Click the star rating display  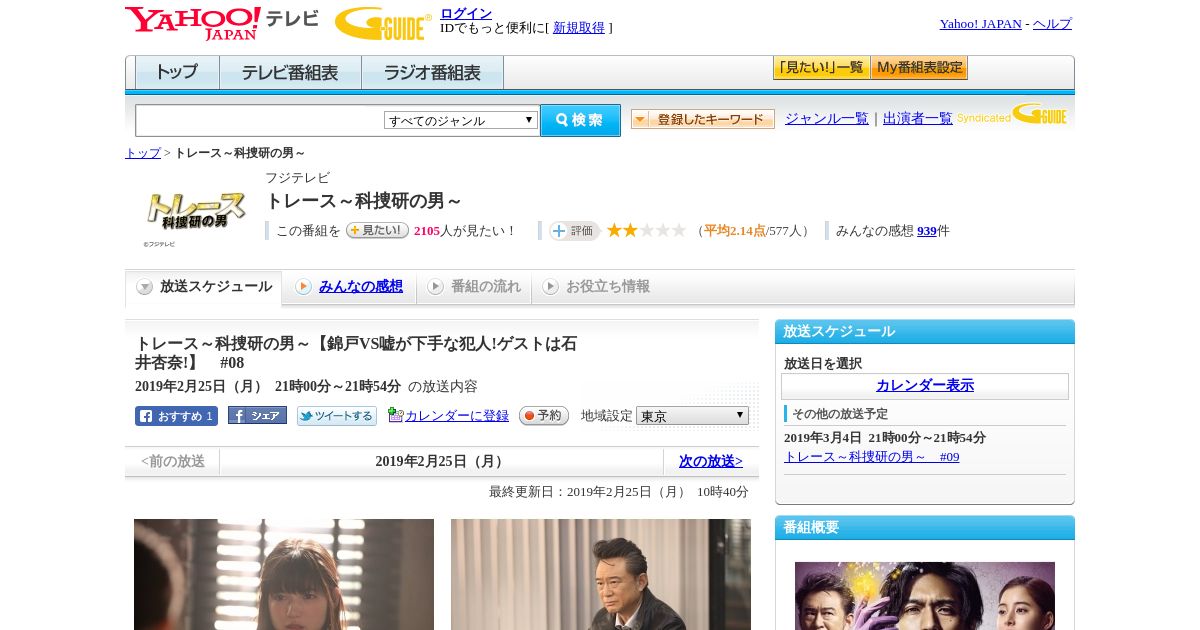(x=646, y=230)
